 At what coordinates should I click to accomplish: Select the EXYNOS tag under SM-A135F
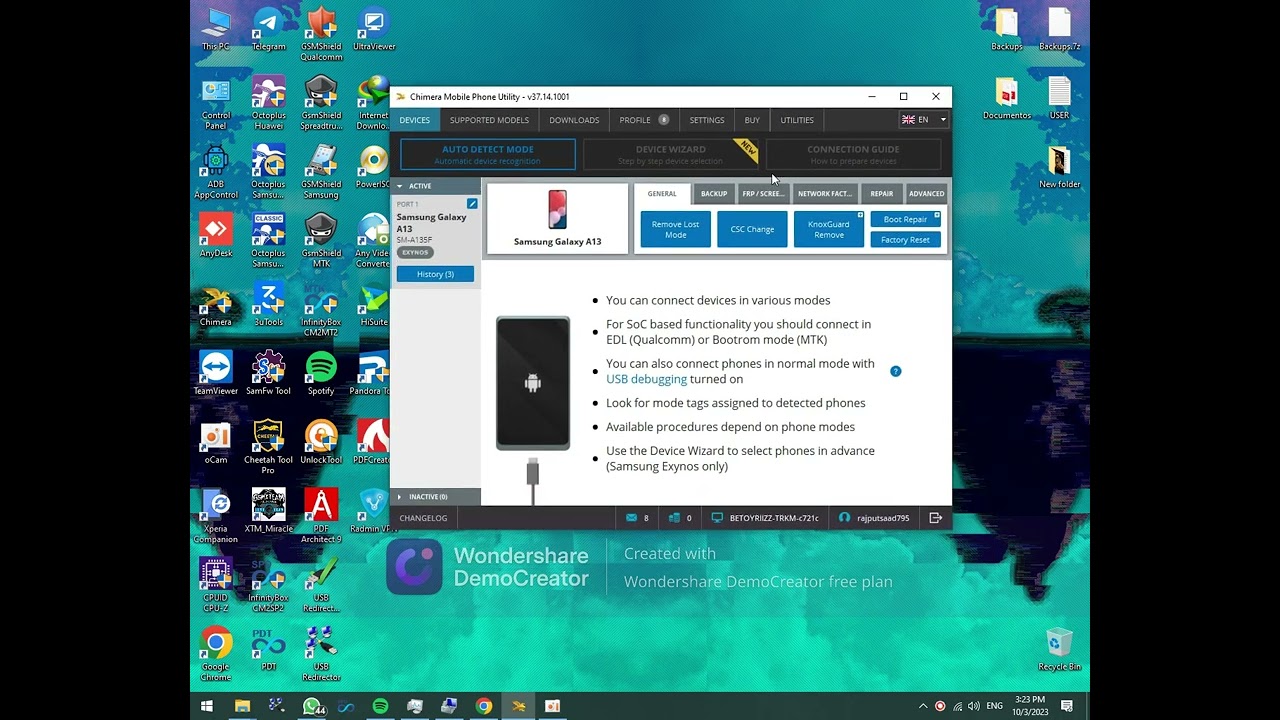coord(416,252)
